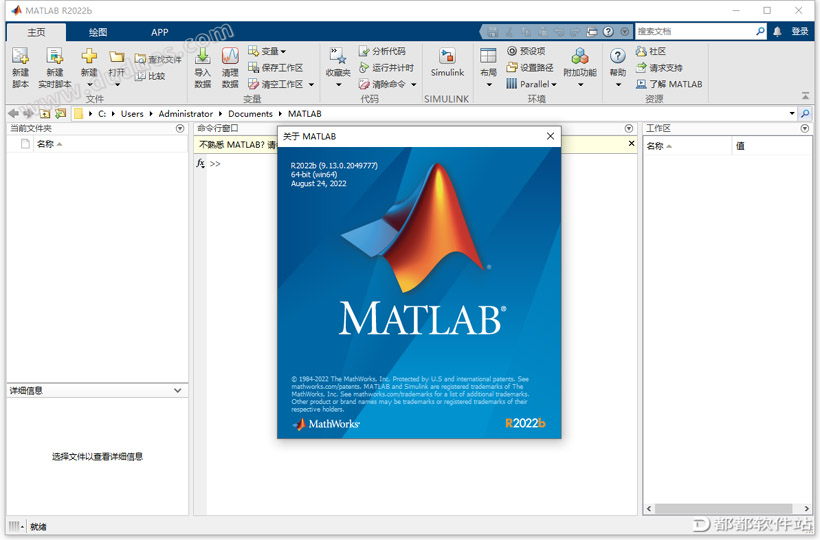Switch to the Home (主页) tab
This screenshot has height=540, width=820.
click(x=36, y=32)
